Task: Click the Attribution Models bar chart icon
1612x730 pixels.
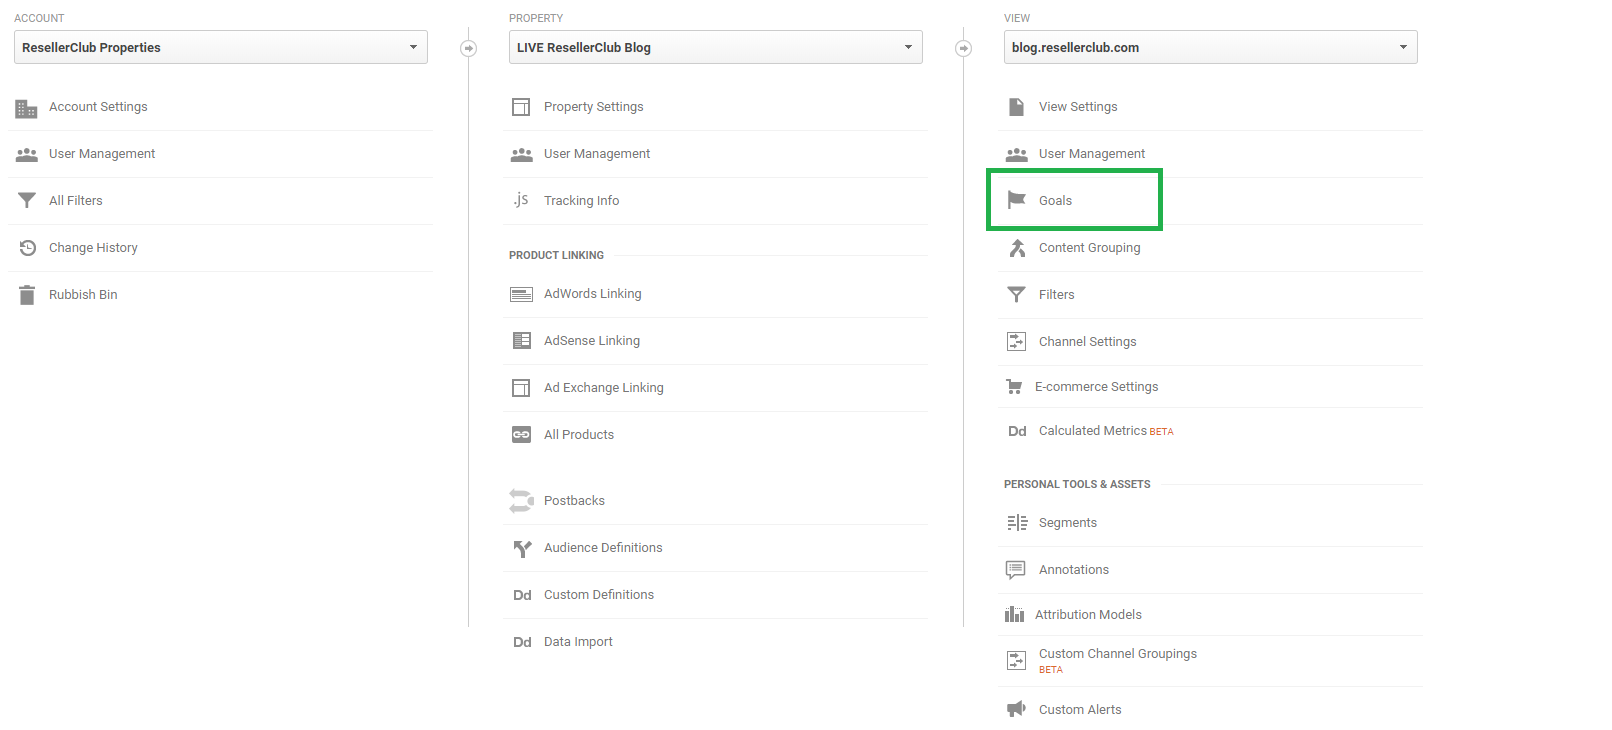Action: (x=1014, y=615)
